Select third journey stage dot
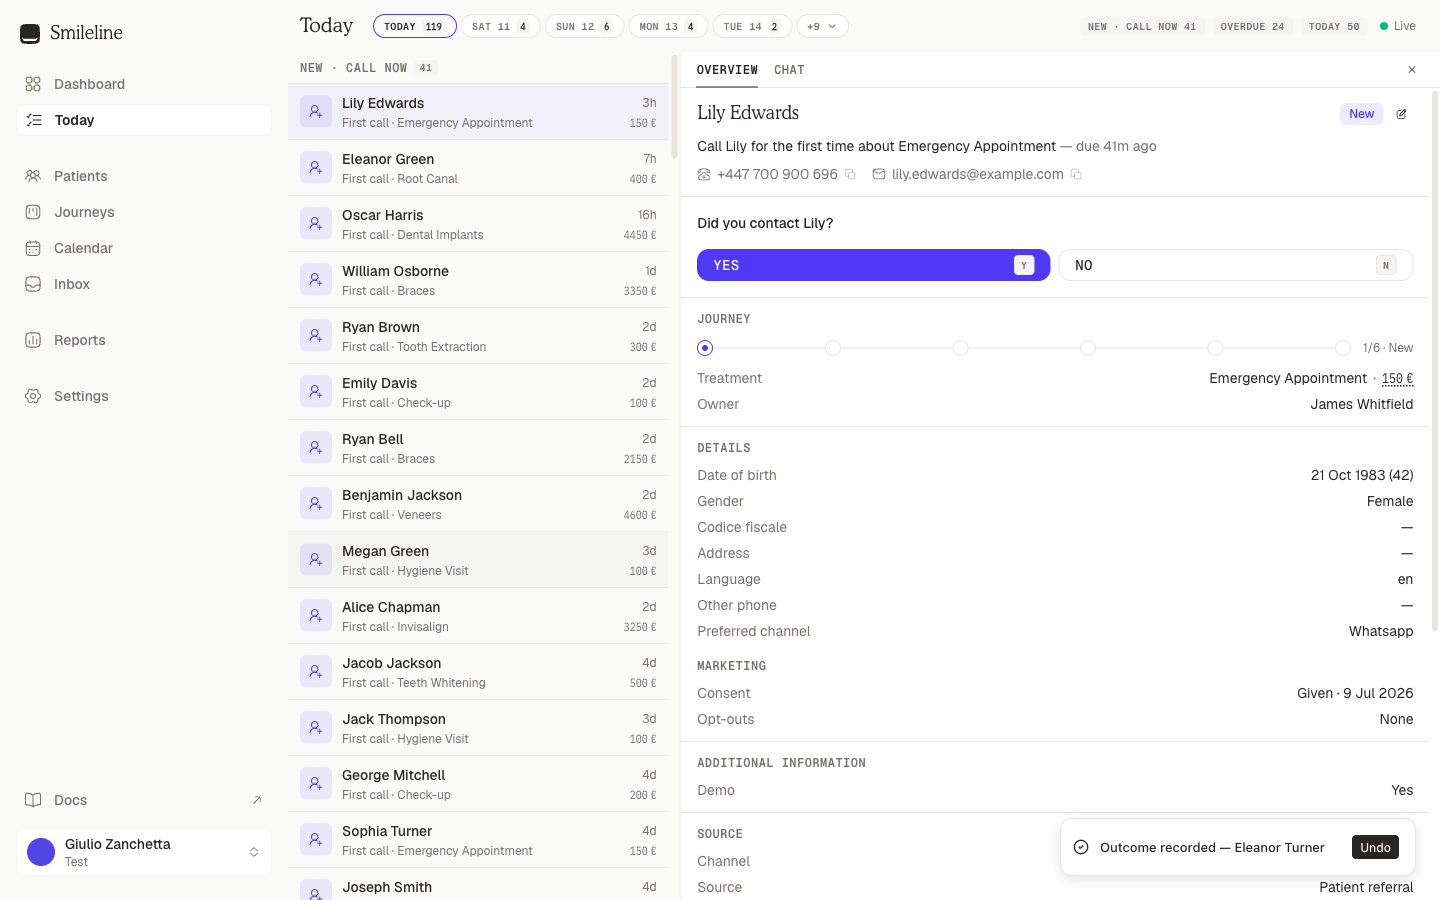 (960, 348)
